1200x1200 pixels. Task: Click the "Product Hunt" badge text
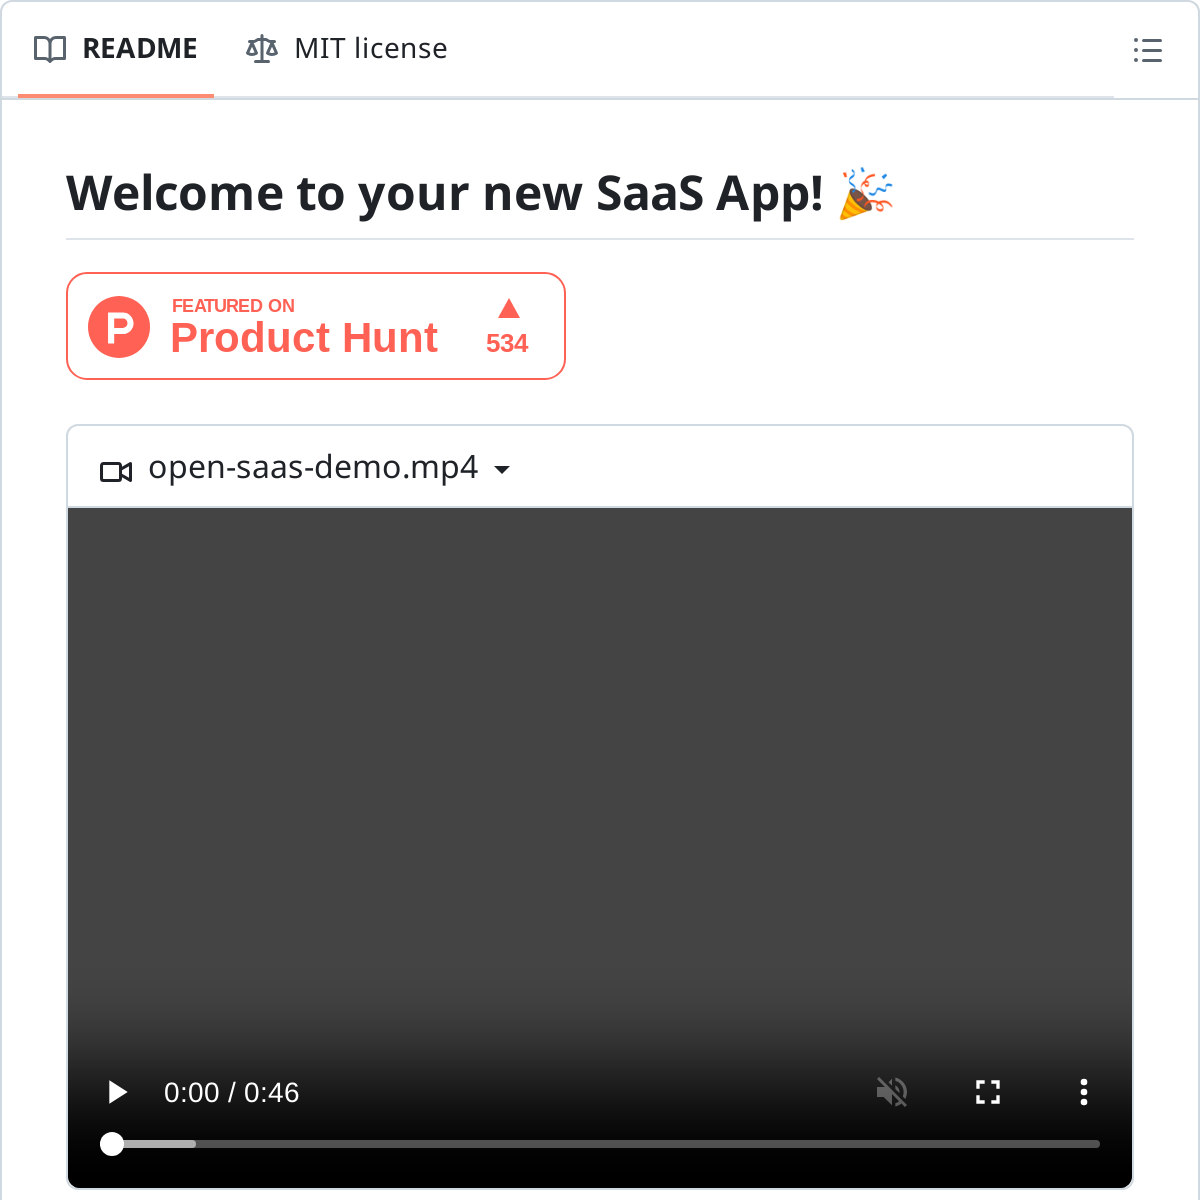(304, 338)
